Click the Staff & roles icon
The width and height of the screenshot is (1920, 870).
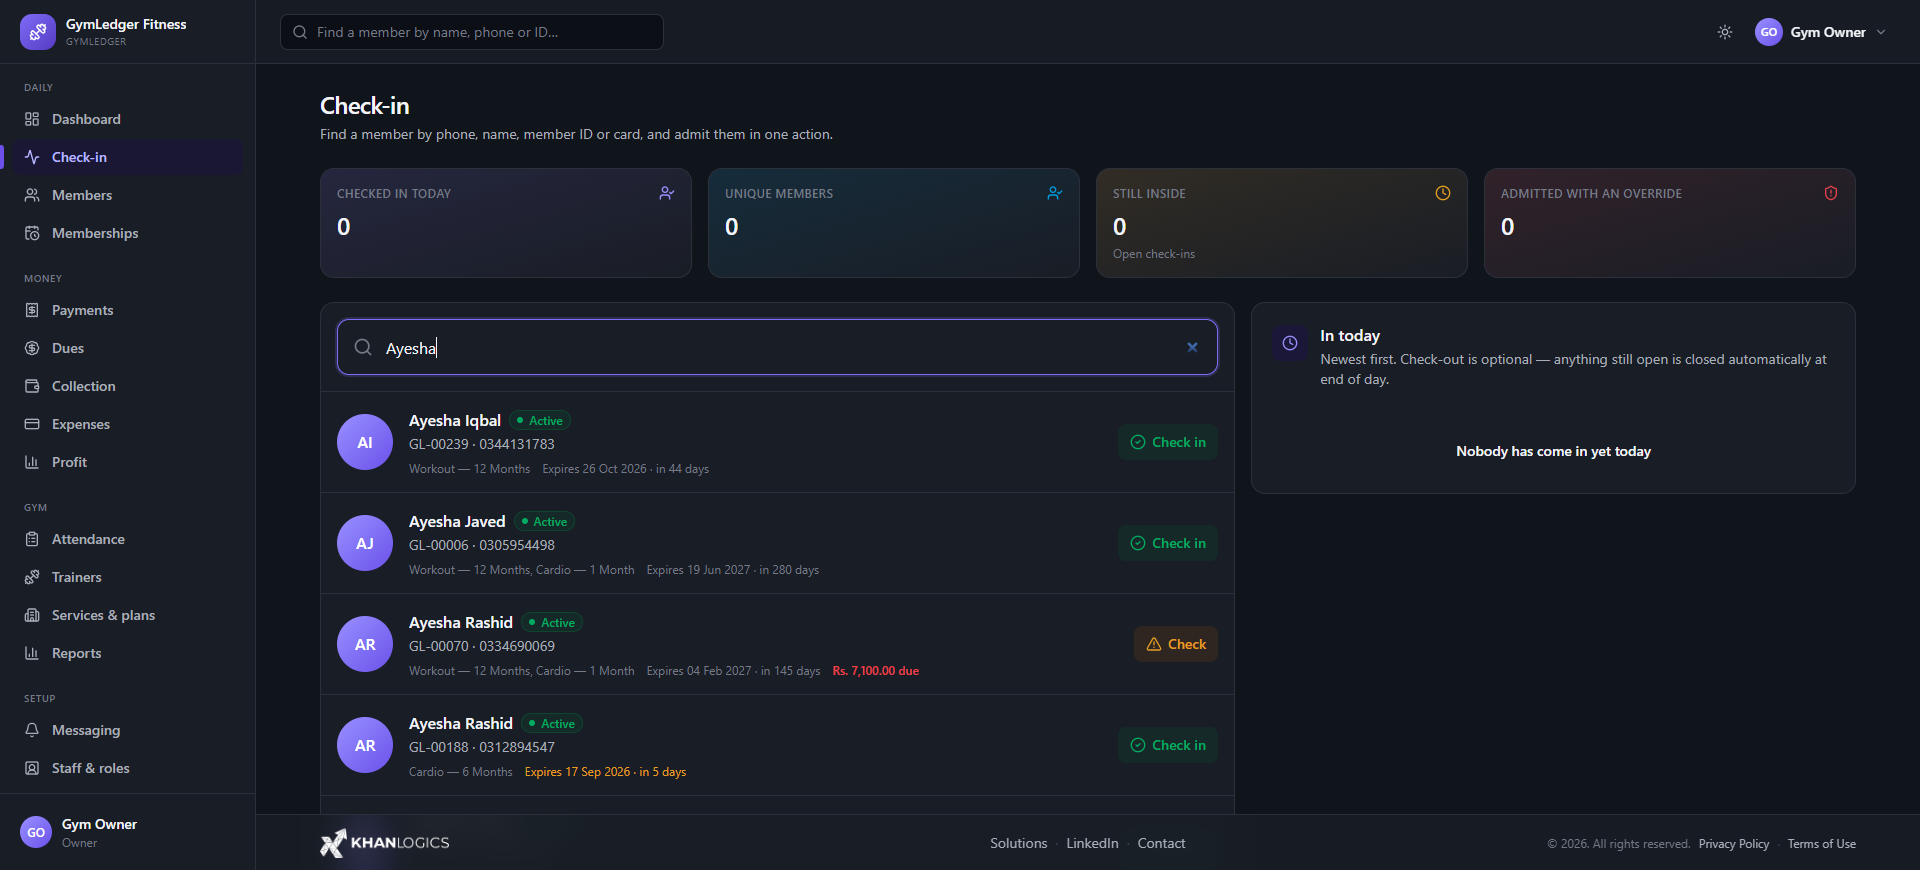click(32, 768)
